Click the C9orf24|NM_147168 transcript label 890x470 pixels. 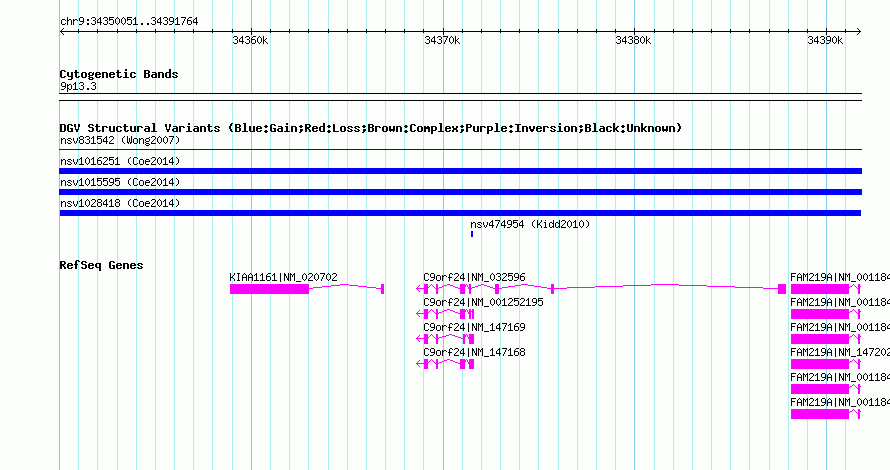click(x=474, y=352)
